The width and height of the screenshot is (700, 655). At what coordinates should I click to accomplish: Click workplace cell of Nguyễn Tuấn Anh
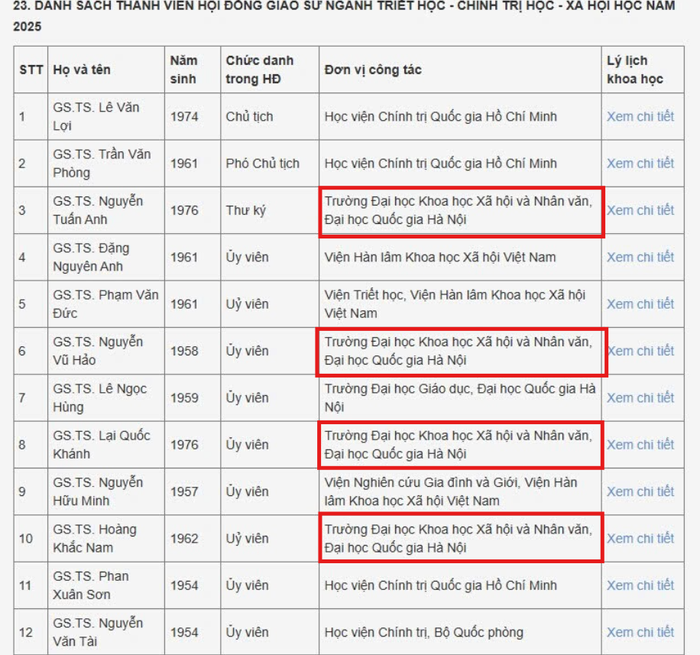(458, 210)
